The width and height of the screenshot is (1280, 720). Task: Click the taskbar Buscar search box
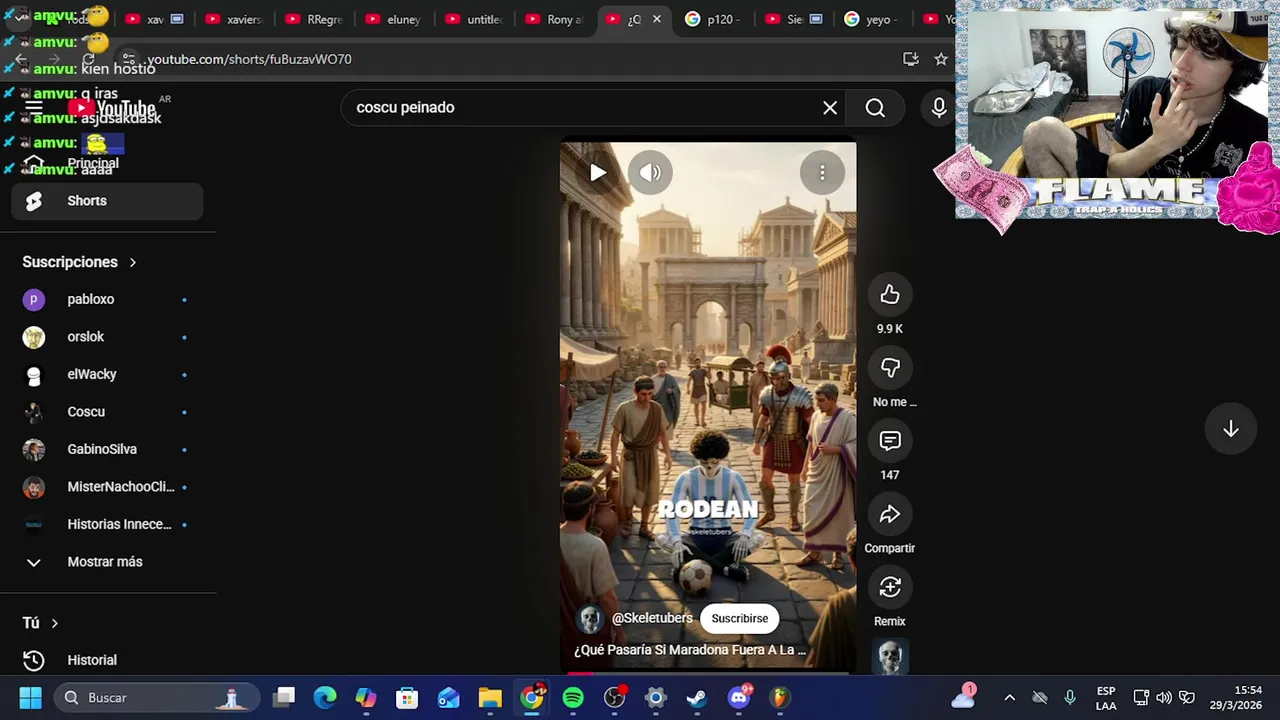[x=155, y=698]
